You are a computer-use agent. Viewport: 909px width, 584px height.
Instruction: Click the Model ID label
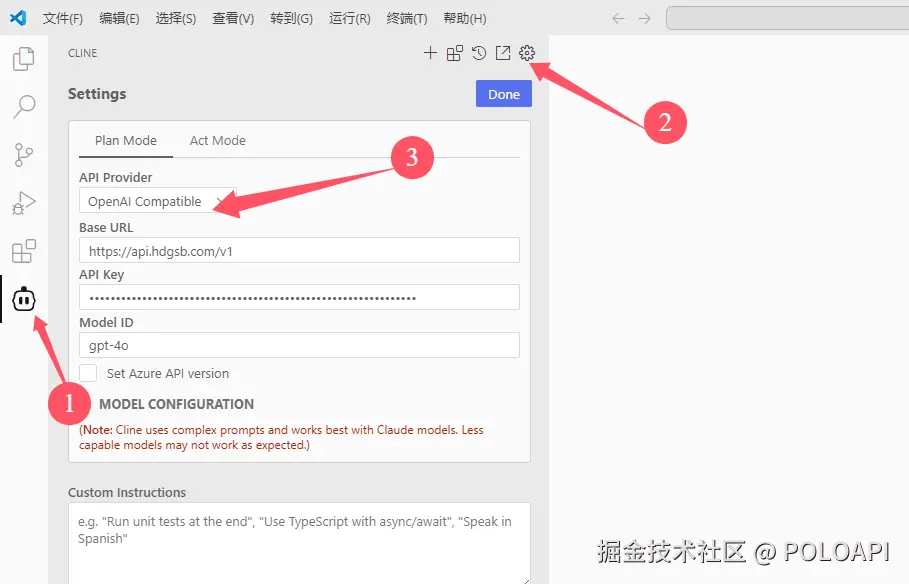pyautogui.click(x=106, y=322)
